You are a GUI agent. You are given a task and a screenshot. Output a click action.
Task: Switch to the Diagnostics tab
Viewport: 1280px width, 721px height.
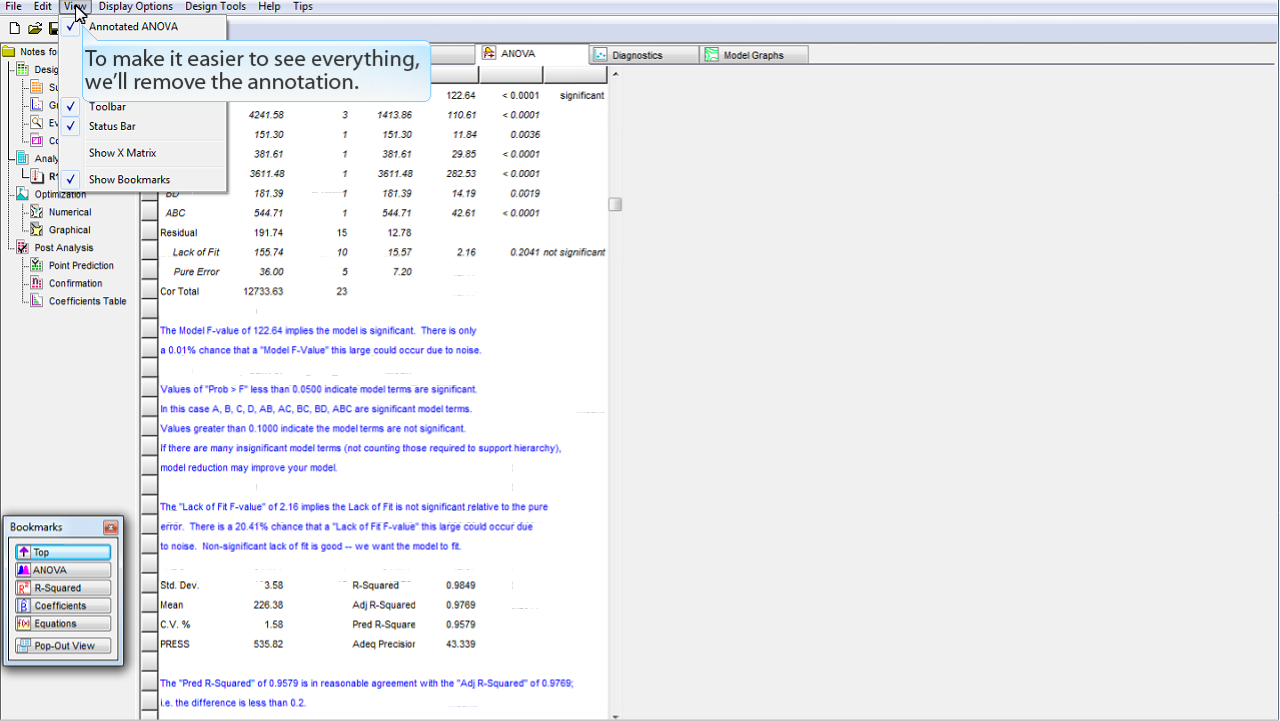637,55
